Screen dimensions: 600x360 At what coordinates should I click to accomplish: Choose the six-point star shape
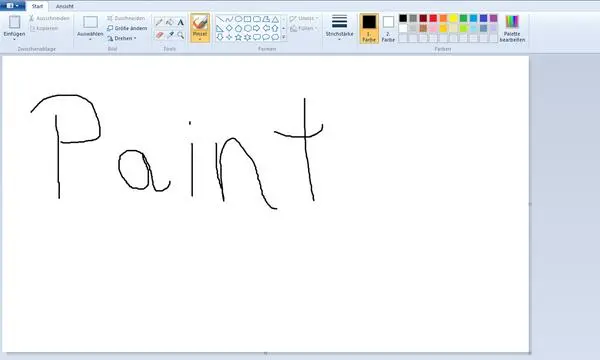tap(248, 37)
